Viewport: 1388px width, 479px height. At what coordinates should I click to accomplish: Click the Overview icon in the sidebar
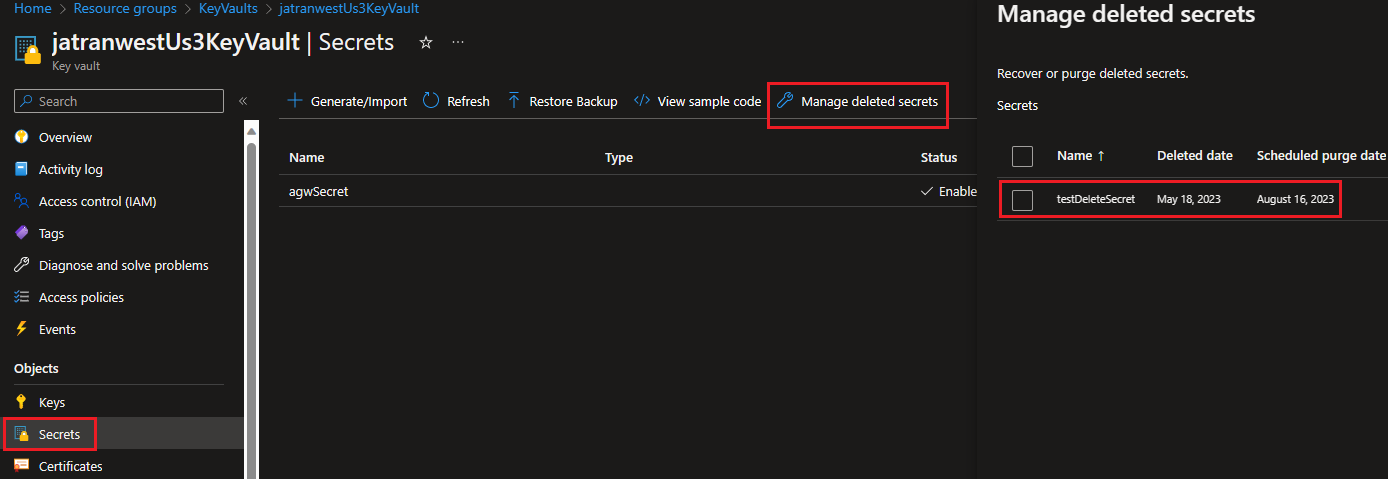[21, 137]
